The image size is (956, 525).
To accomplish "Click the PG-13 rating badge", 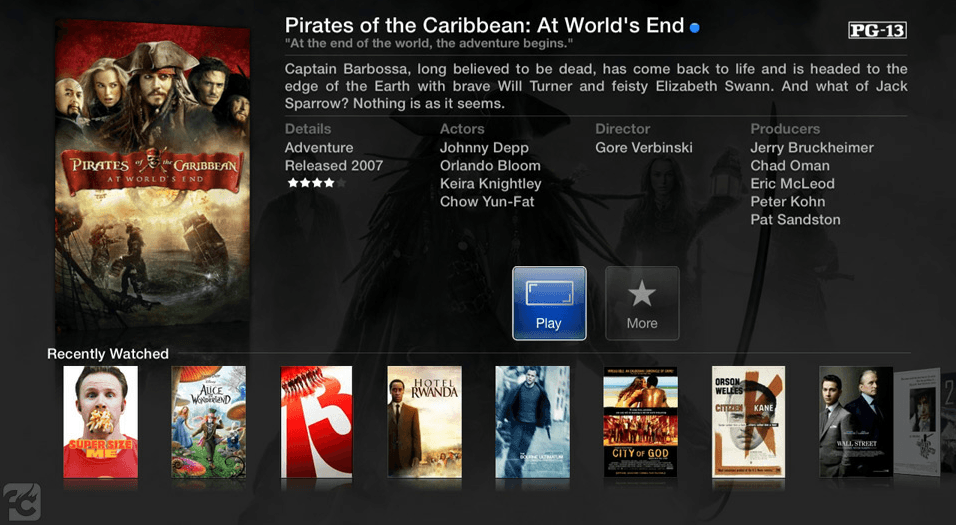I will click(x=877, y=30).
